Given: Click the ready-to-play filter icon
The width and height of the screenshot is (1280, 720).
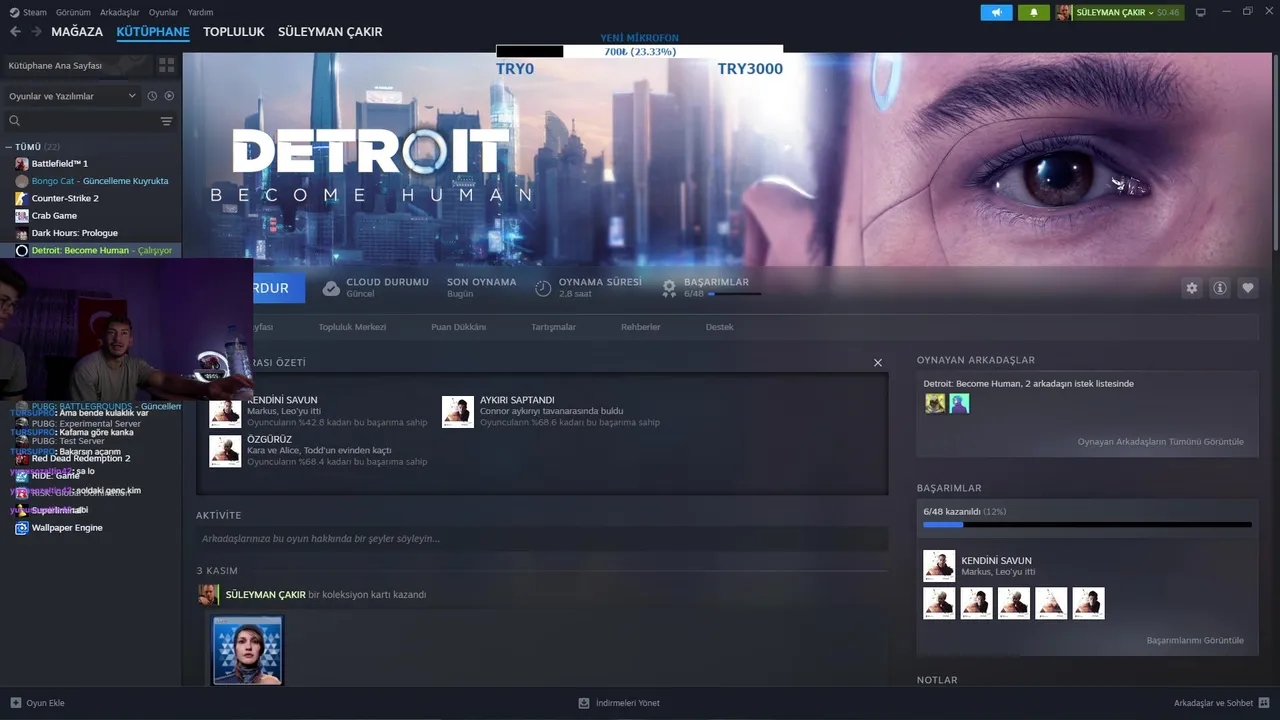Looking at the screenshot, I should (169, 96).
